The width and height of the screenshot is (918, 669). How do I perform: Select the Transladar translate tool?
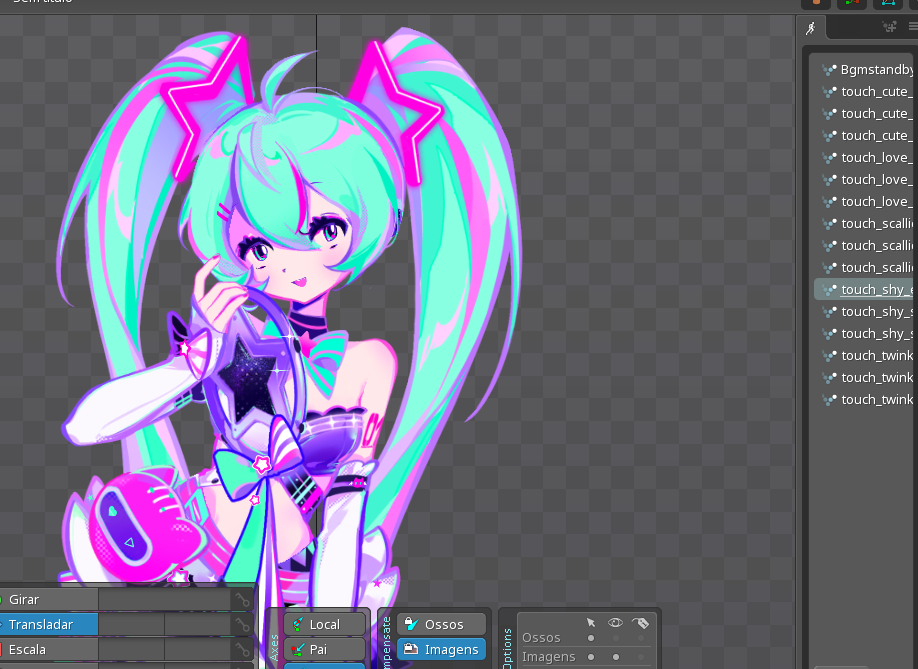tap(49, 625)
